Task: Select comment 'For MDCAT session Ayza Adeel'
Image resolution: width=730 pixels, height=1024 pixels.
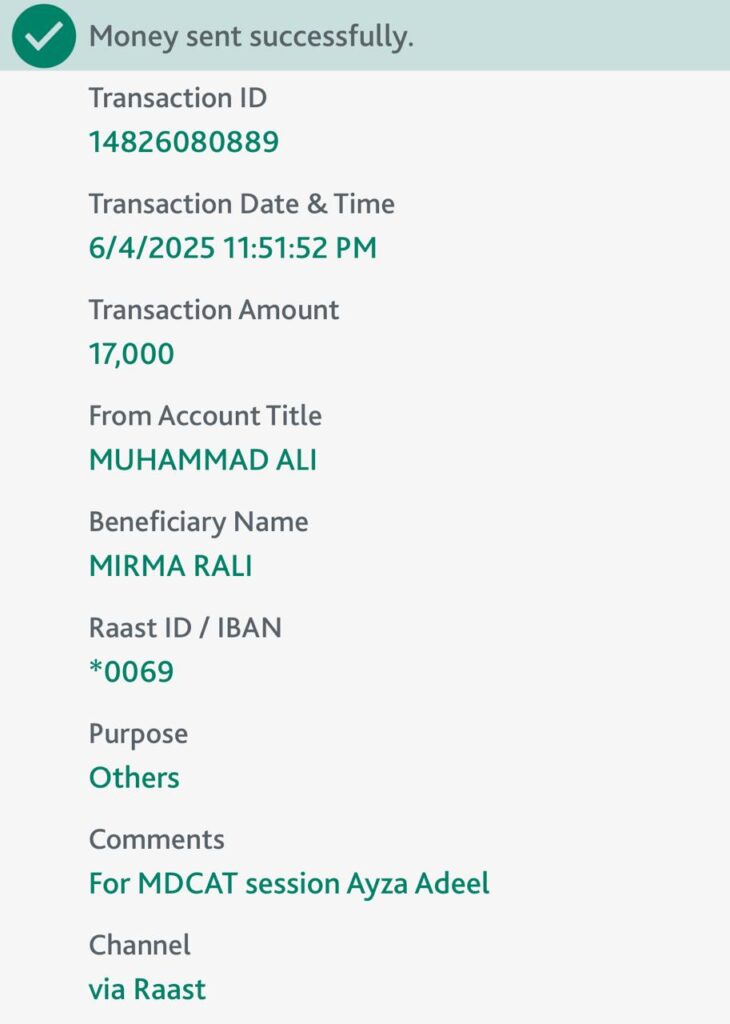Action: [x=289, y=884]
